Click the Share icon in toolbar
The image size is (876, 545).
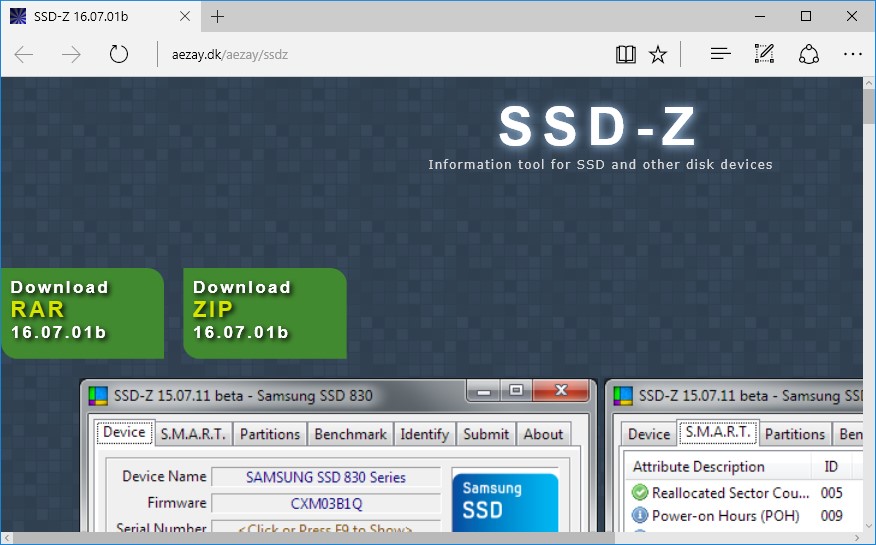pyautogui.click(x=809, y=54)
